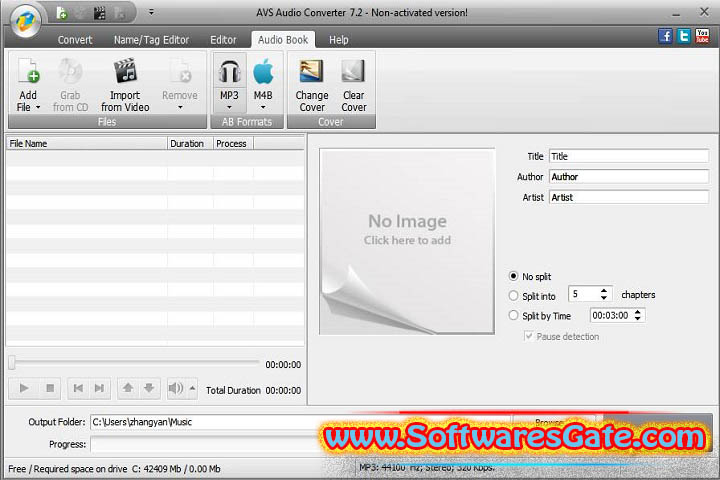Click the No Image cover placeholder

[x=407, y=241]
